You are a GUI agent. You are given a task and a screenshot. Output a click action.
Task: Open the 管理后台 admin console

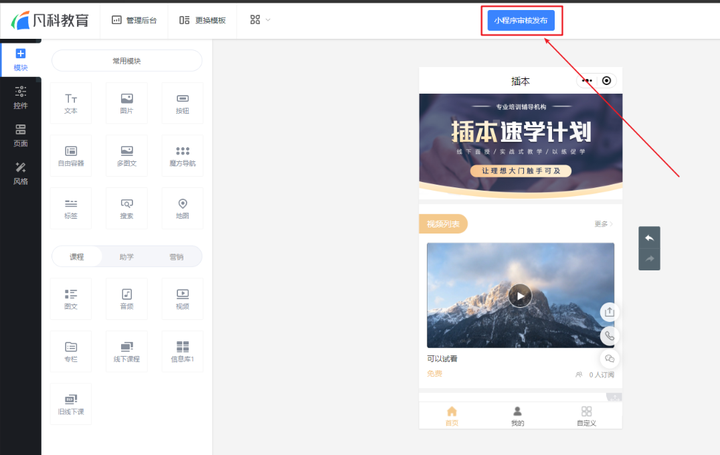(134, 20)
